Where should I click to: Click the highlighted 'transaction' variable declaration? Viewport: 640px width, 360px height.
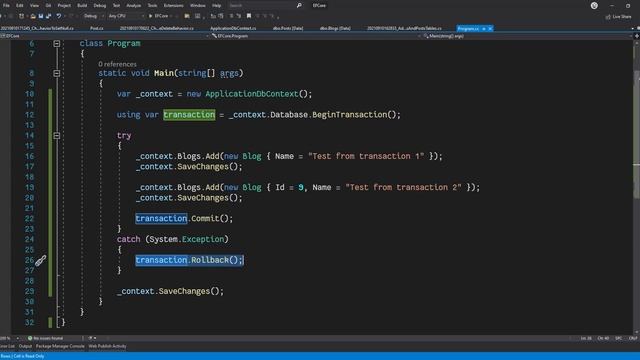[189, 115]
